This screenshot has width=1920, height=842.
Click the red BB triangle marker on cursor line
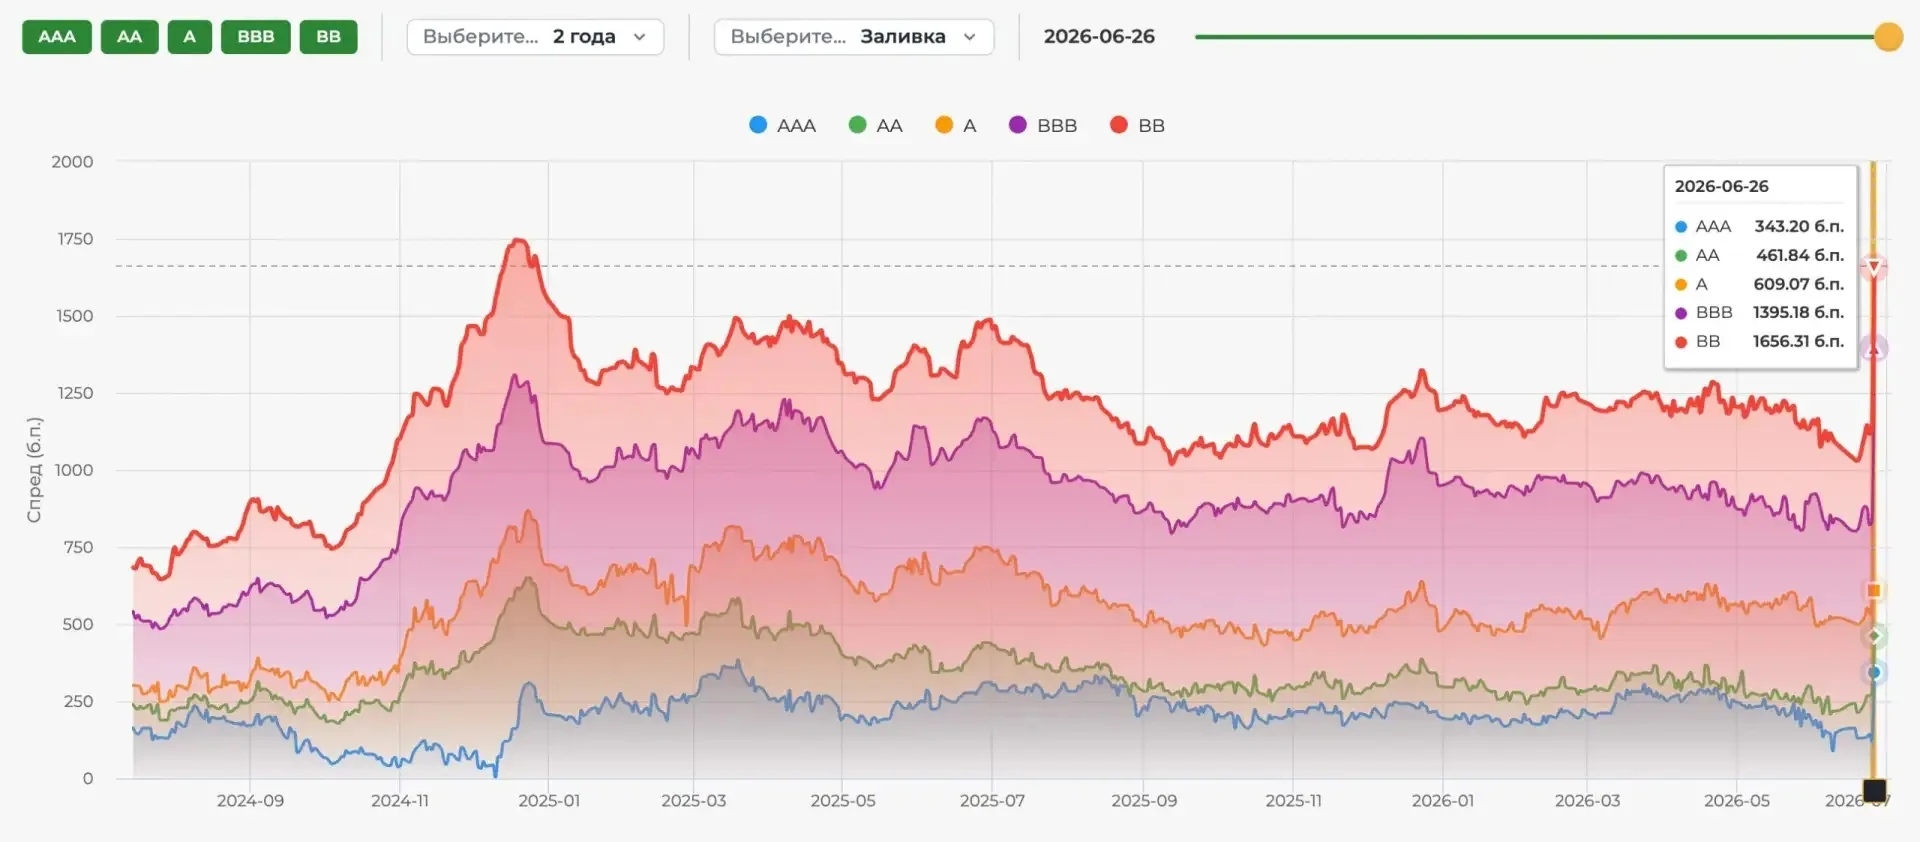pos(1874,267)
